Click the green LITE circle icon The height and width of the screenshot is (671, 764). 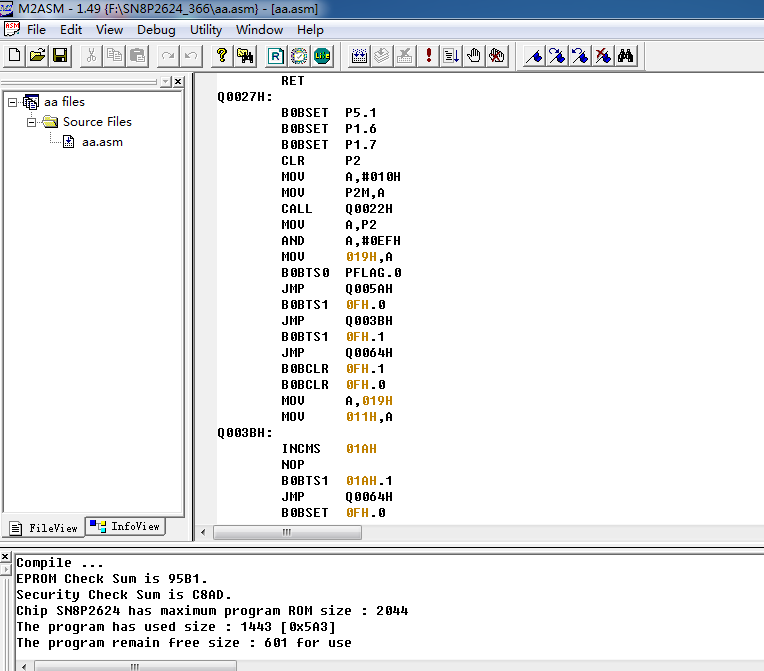click(x=322, y=55)
